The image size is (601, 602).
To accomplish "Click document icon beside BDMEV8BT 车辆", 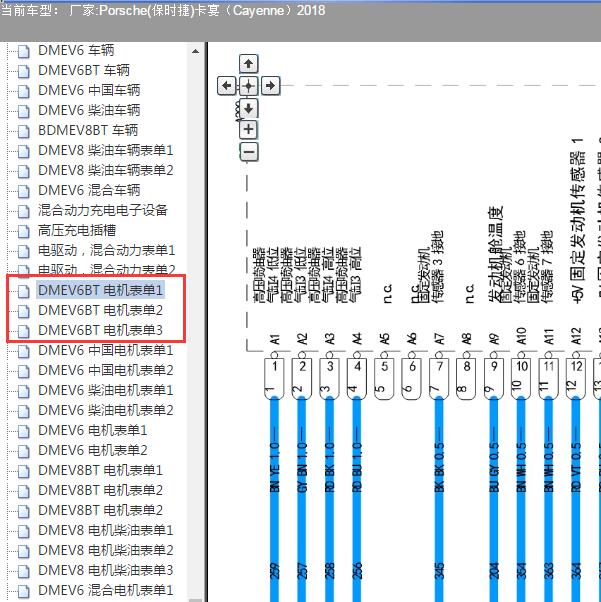I will click(24, 131).
